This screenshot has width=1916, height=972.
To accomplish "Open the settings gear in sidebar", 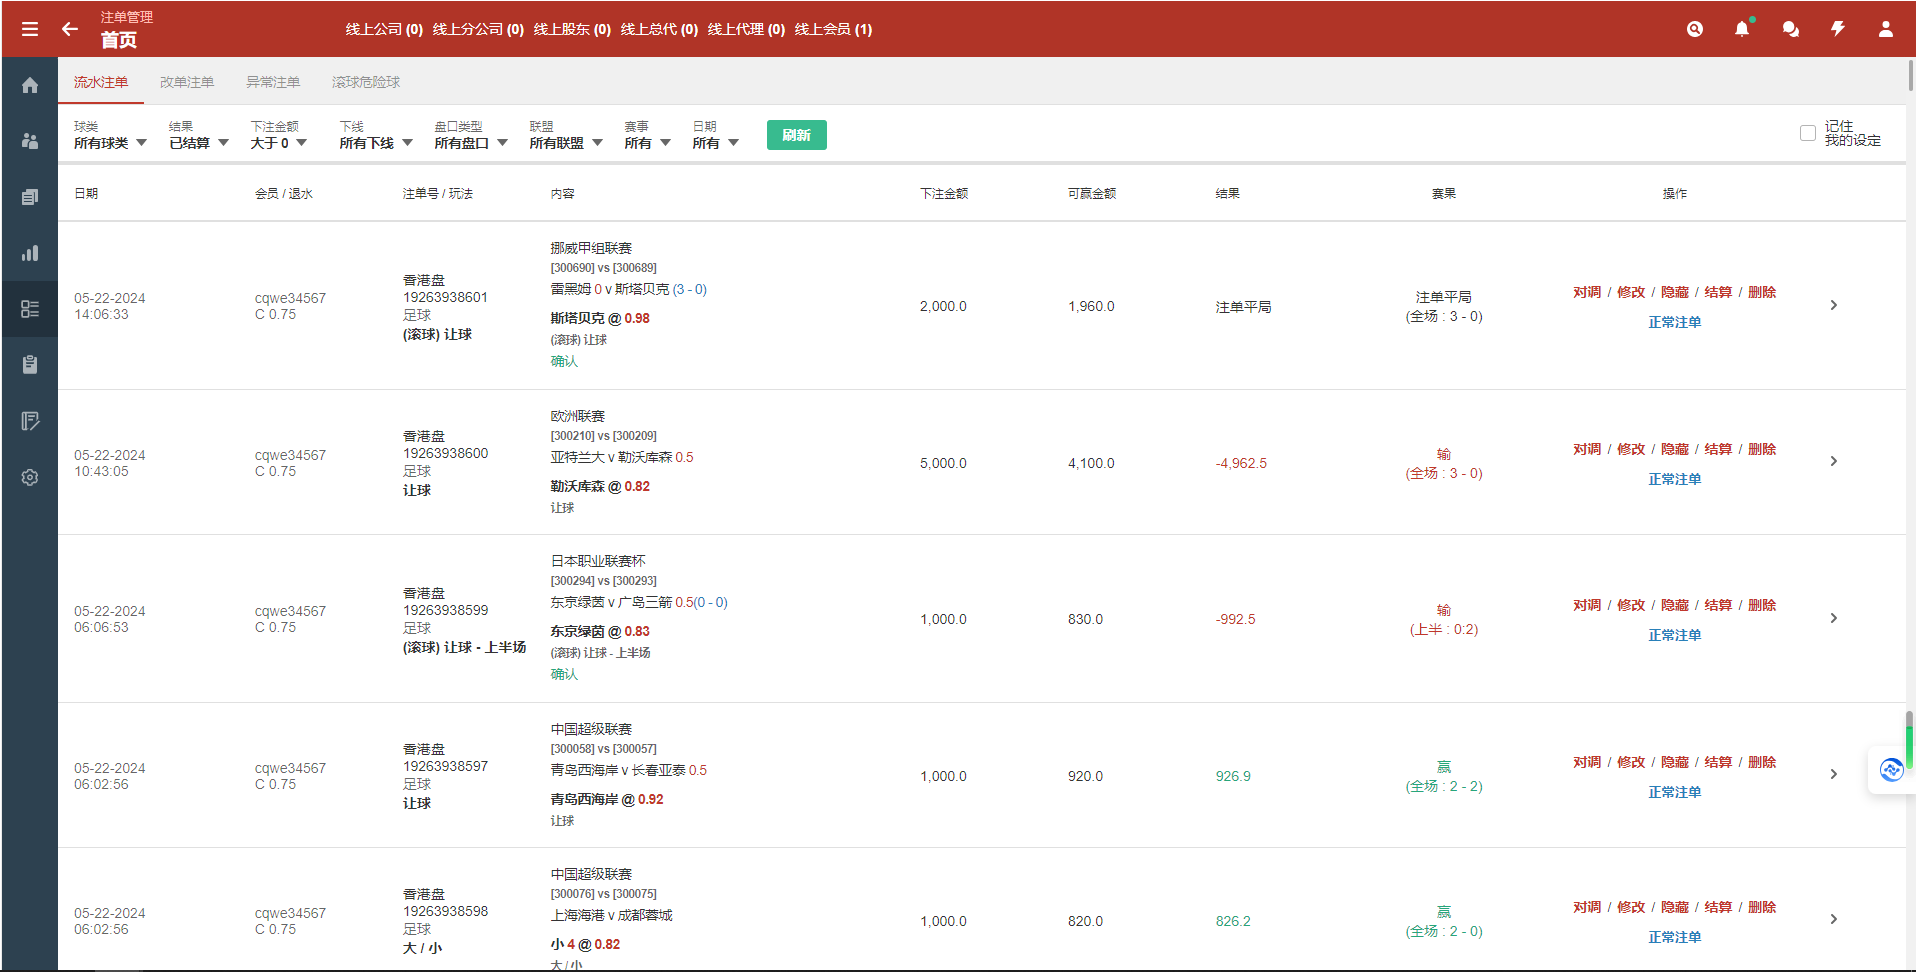I will (x=30, y=477).
